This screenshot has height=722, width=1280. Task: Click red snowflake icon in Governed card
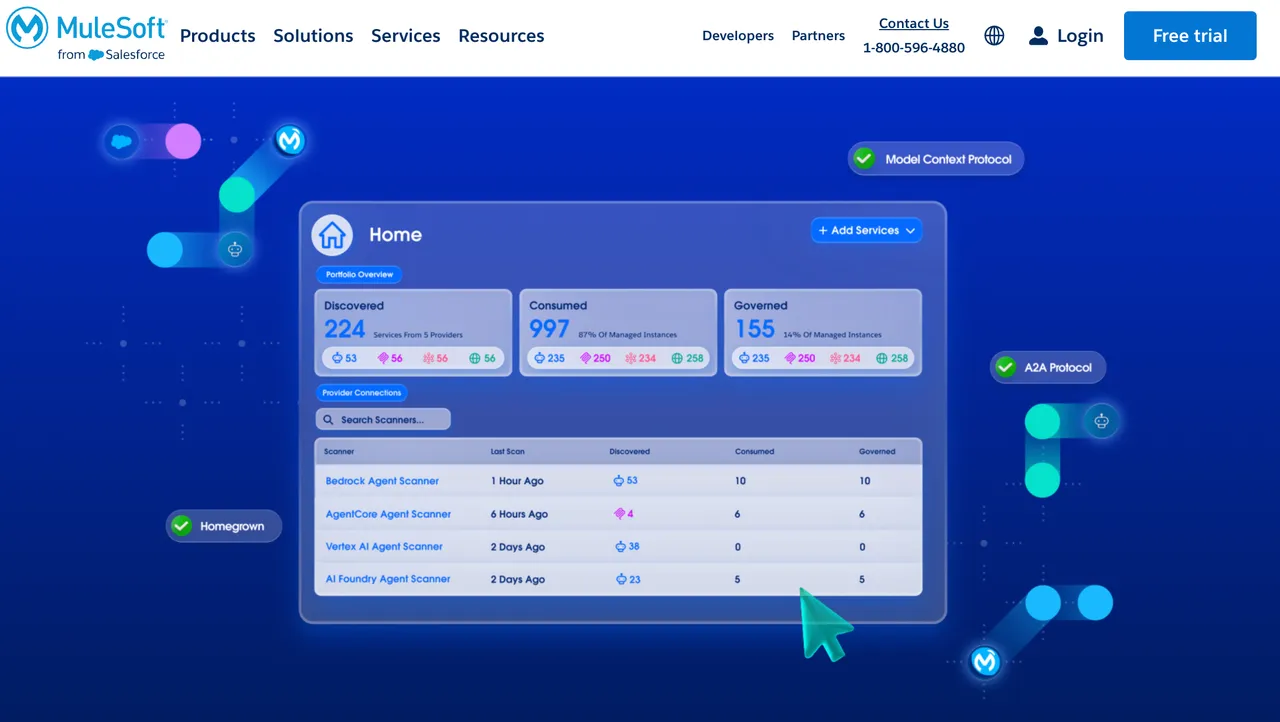[x=836, y=358]
